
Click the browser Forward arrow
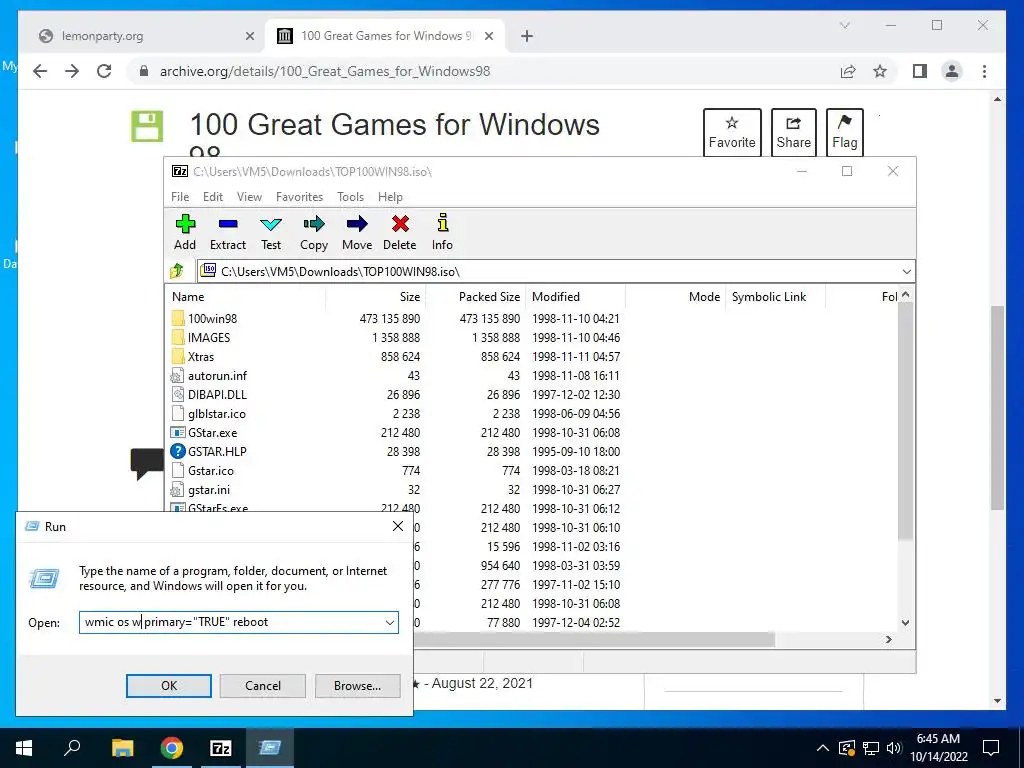click(x=72, y=71)
